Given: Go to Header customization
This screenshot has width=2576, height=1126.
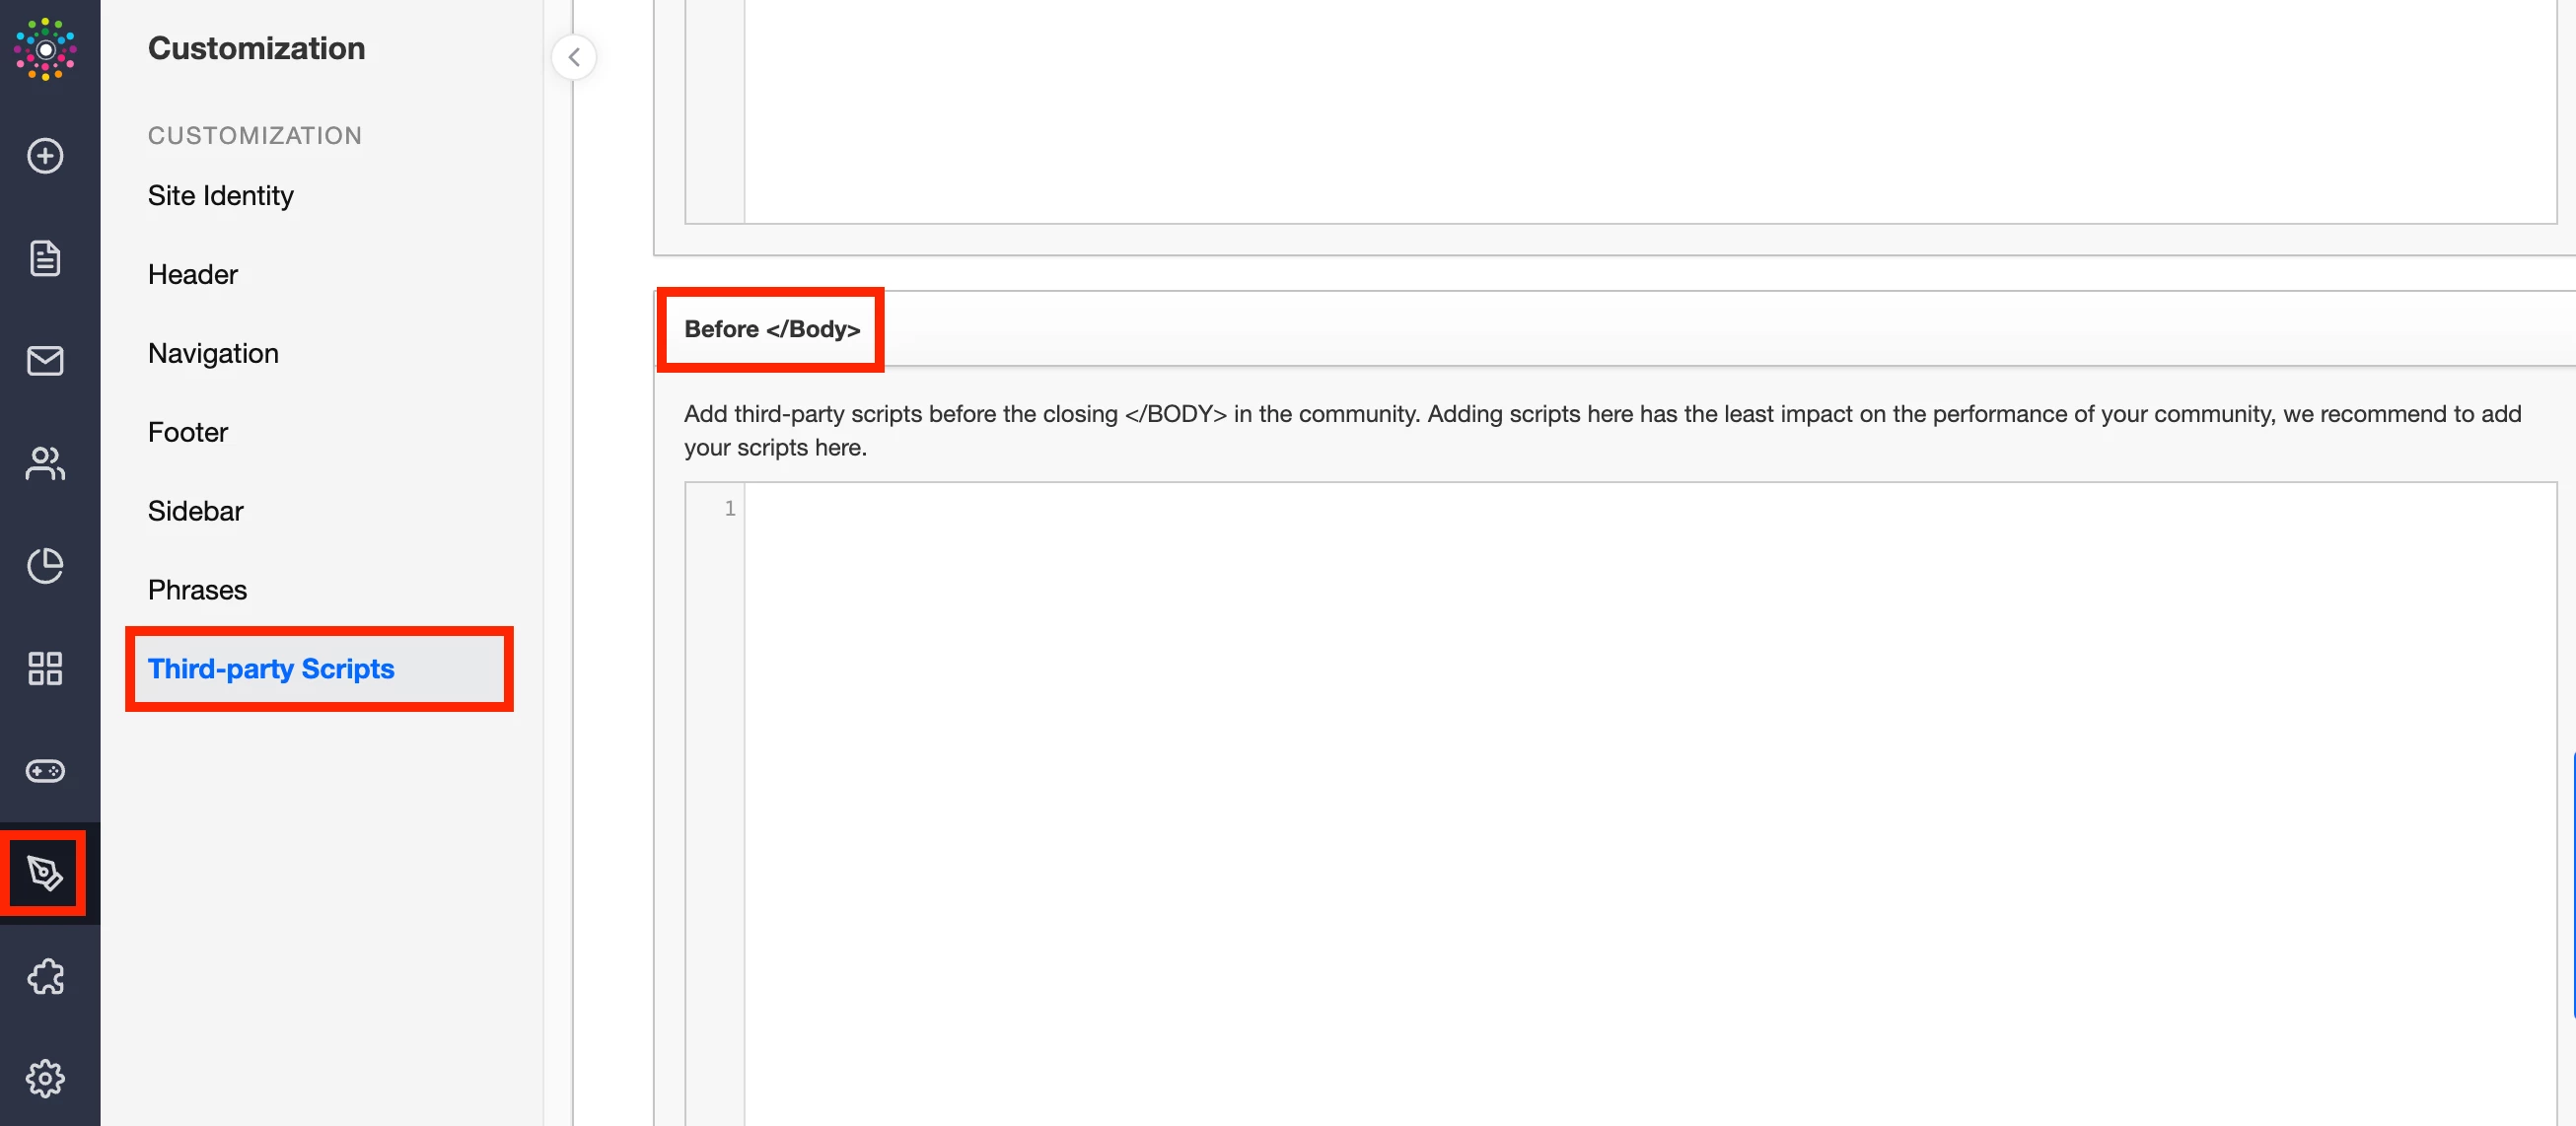Looking at the screenshot, I should [x=193, y=274].
